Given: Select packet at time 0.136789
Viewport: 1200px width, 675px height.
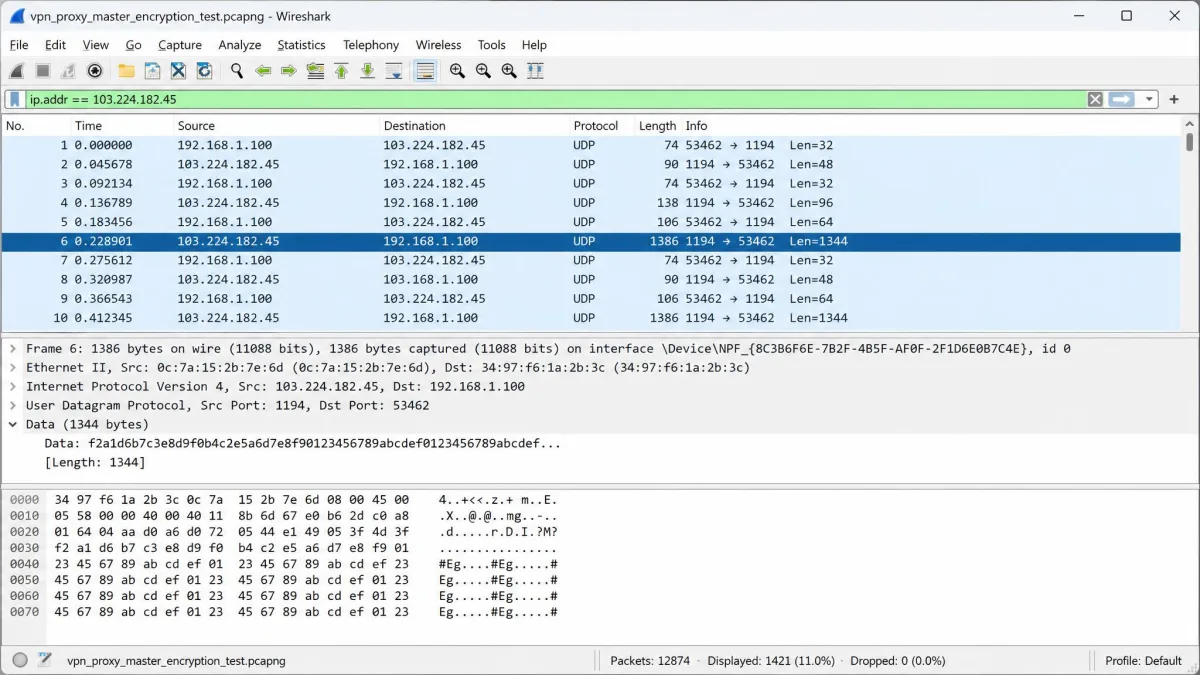Looking at the screenshot, I should [x=591, y=203].
